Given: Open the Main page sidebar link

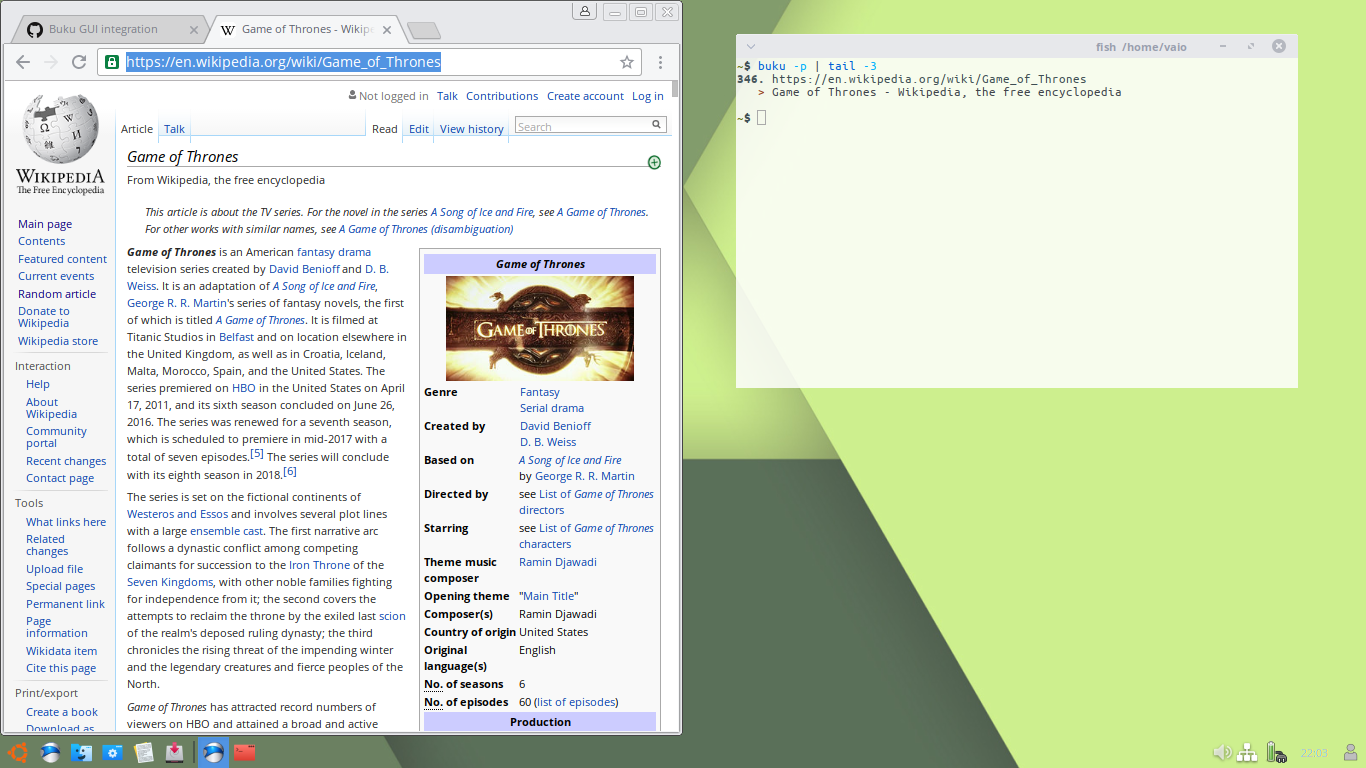Looking at the screenshot, I should click(x=45, y=224).
